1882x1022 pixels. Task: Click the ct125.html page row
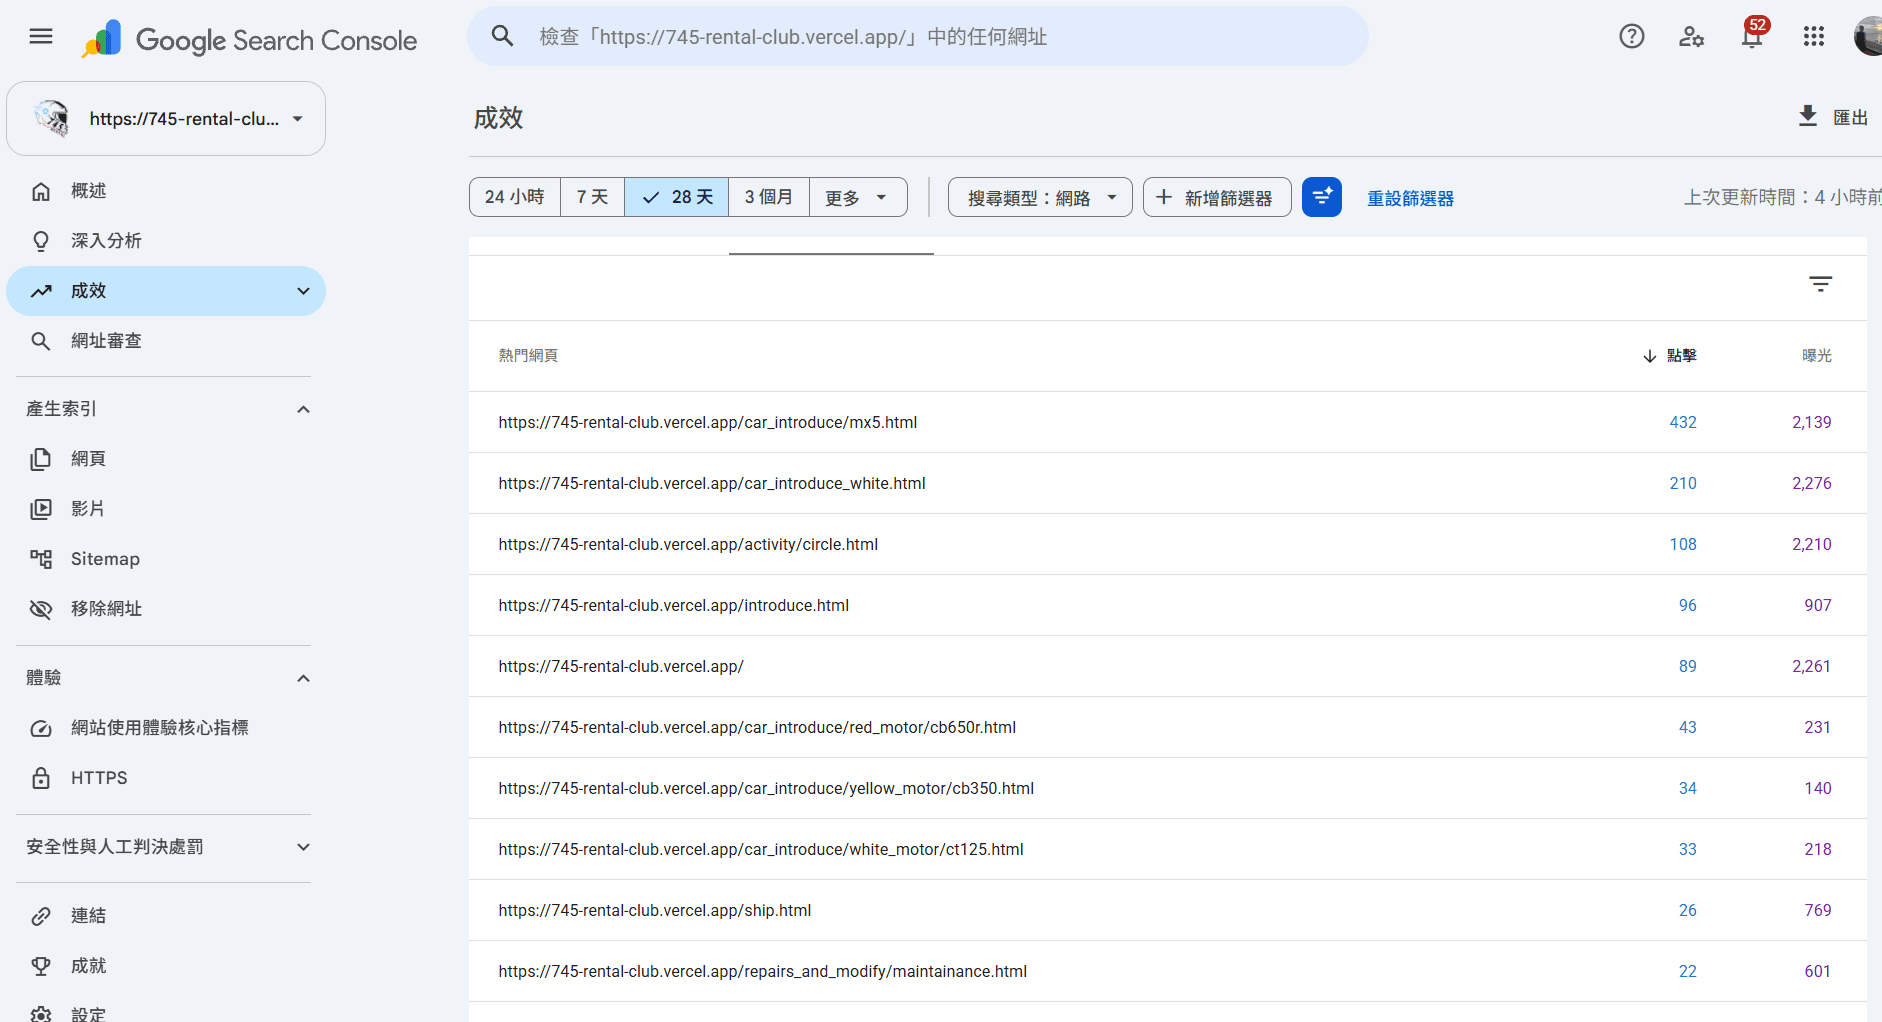pos(1167,849)
